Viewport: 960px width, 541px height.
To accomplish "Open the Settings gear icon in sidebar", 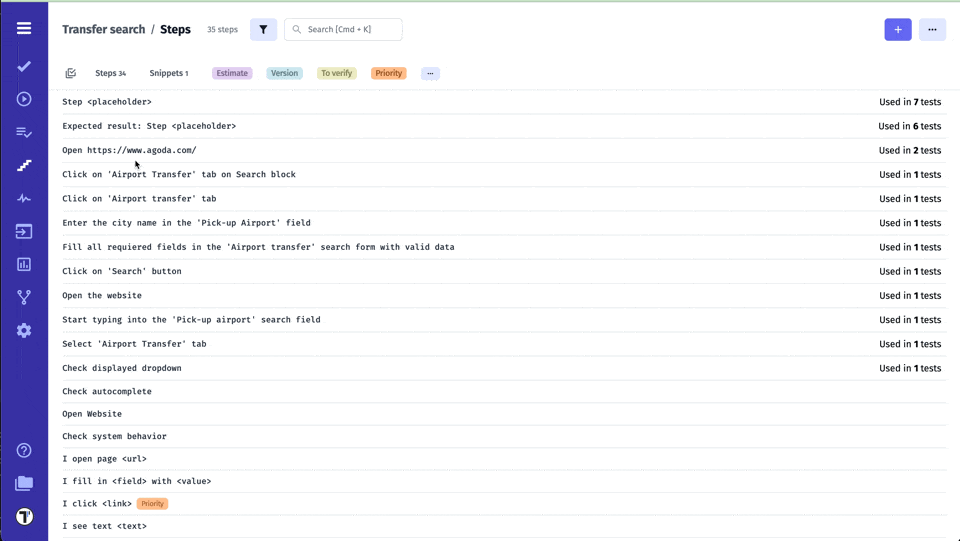I will 24,330.
